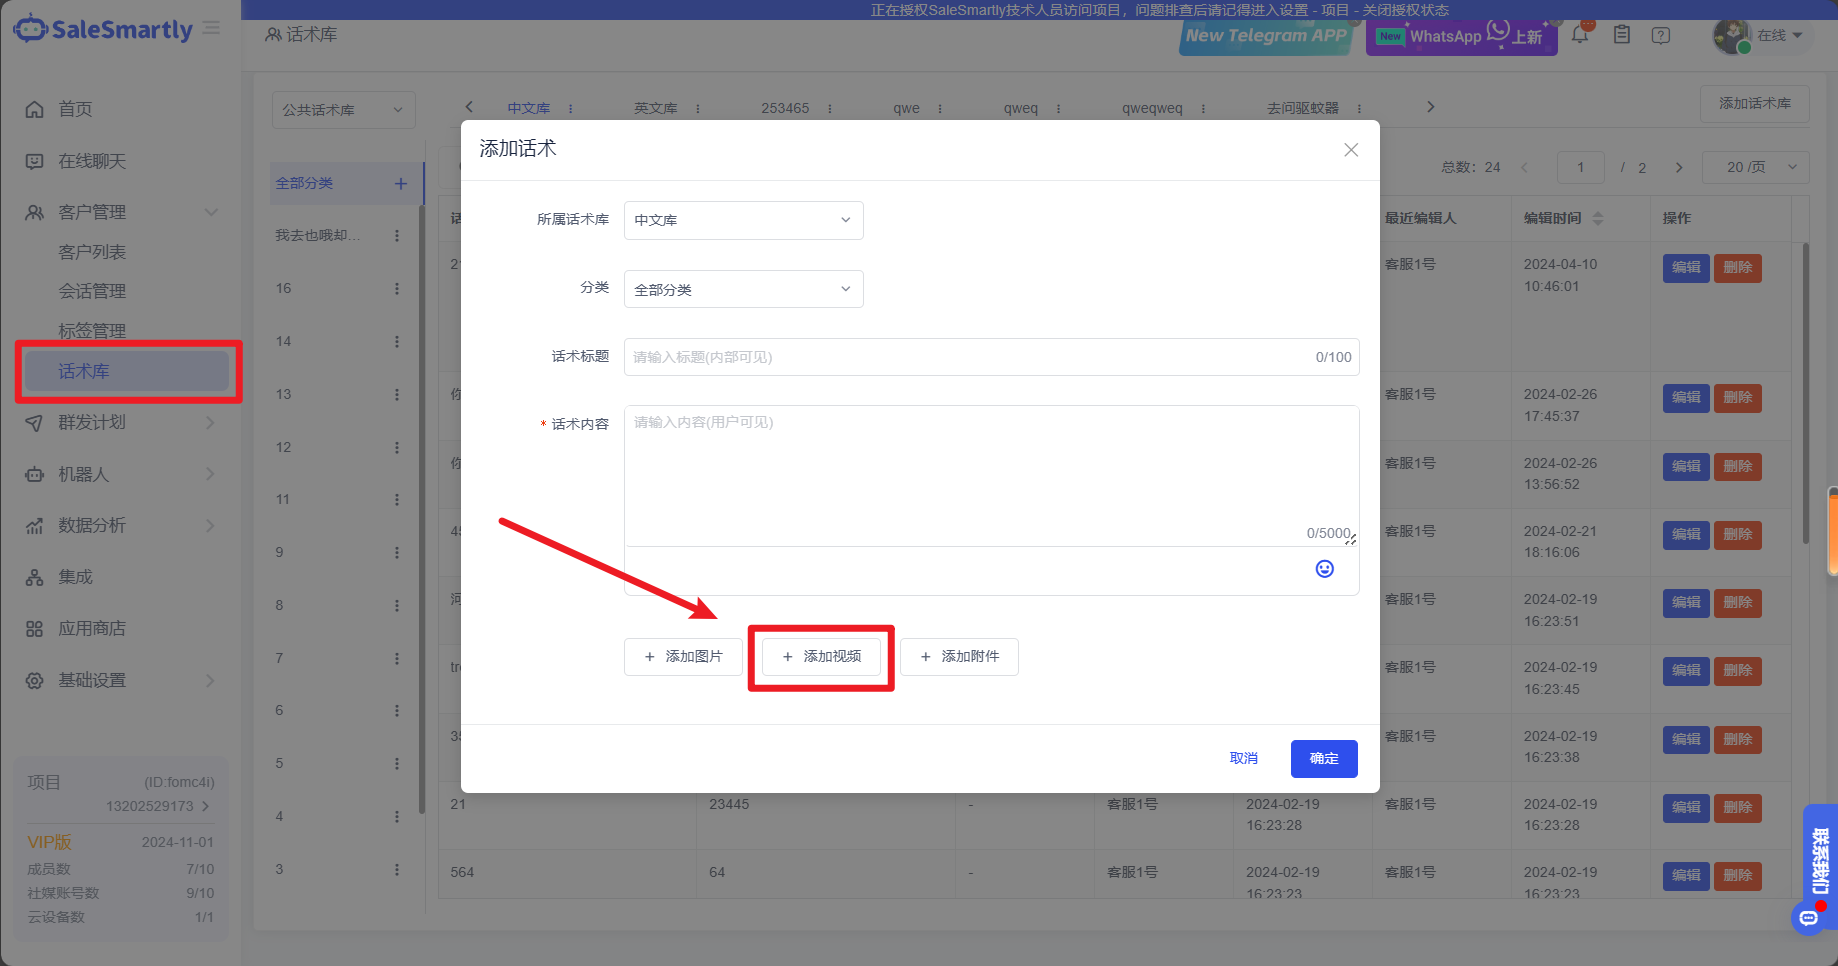Click the clipboard task icon in header
The height and width of the screenshot is (966, 1838).
[x=1622, y=35]
